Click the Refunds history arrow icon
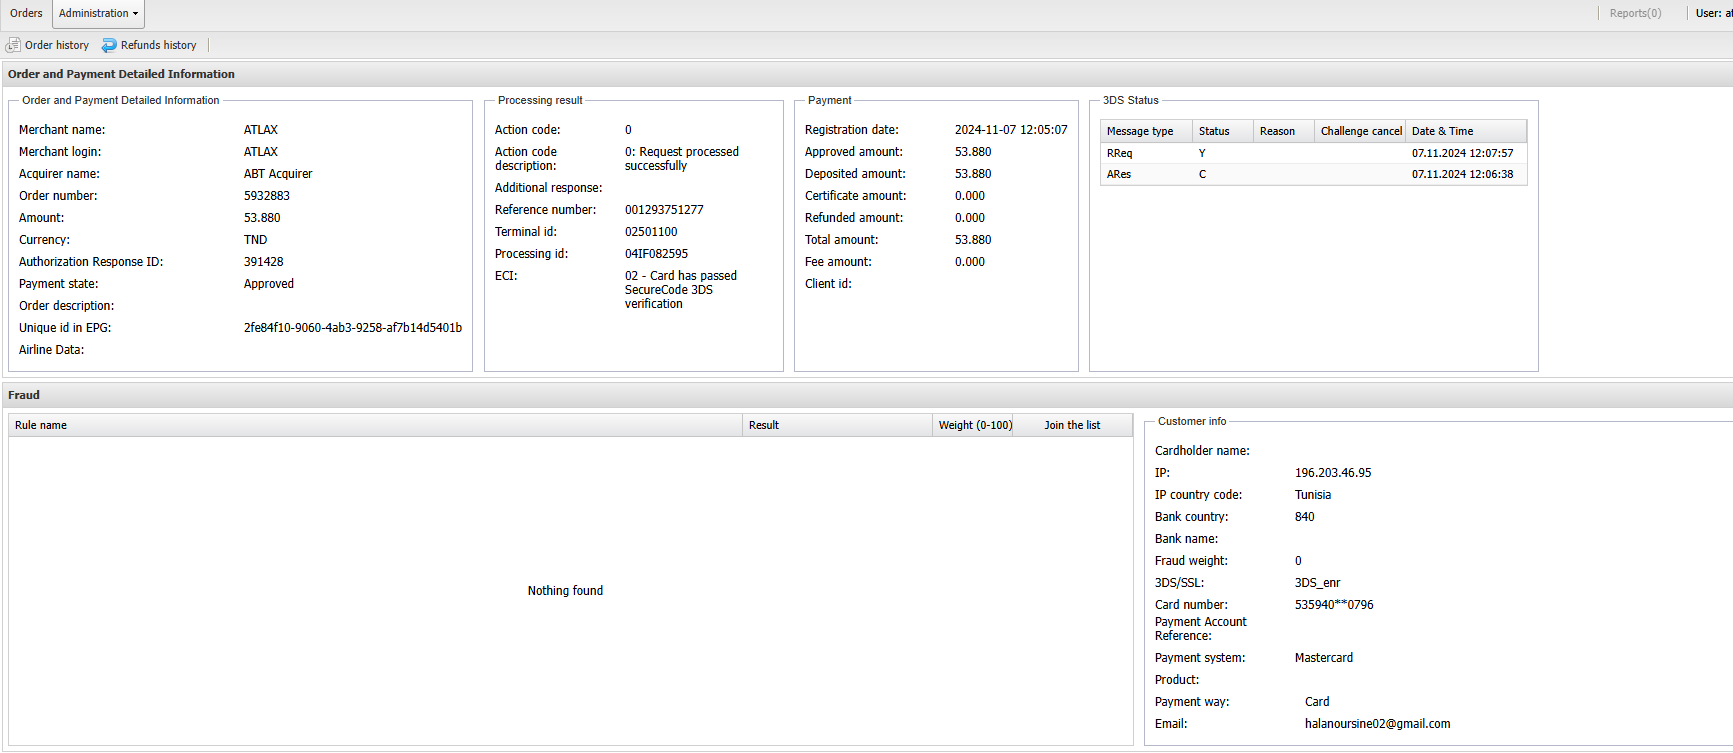This screenshot has height=753, width=1733. coord(109,45)
